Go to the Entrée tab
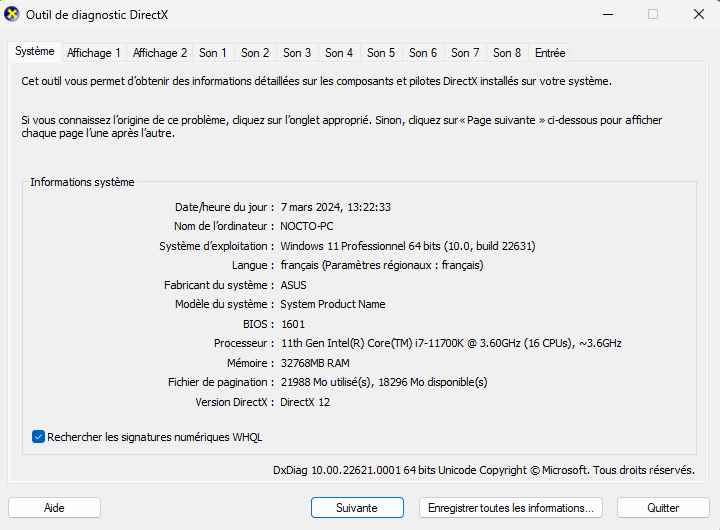Screen dimensions: 720x530 (550, 53)
